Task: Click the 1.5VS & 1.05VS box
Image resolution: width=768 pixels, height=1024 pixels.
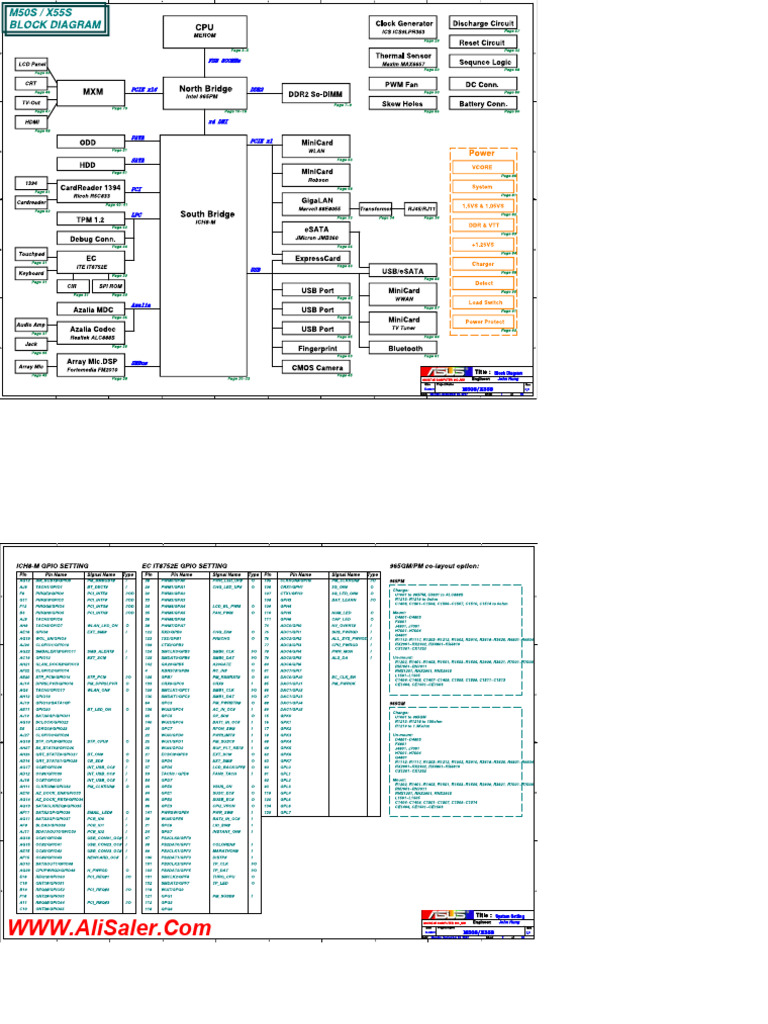Action: pos(483,206)
